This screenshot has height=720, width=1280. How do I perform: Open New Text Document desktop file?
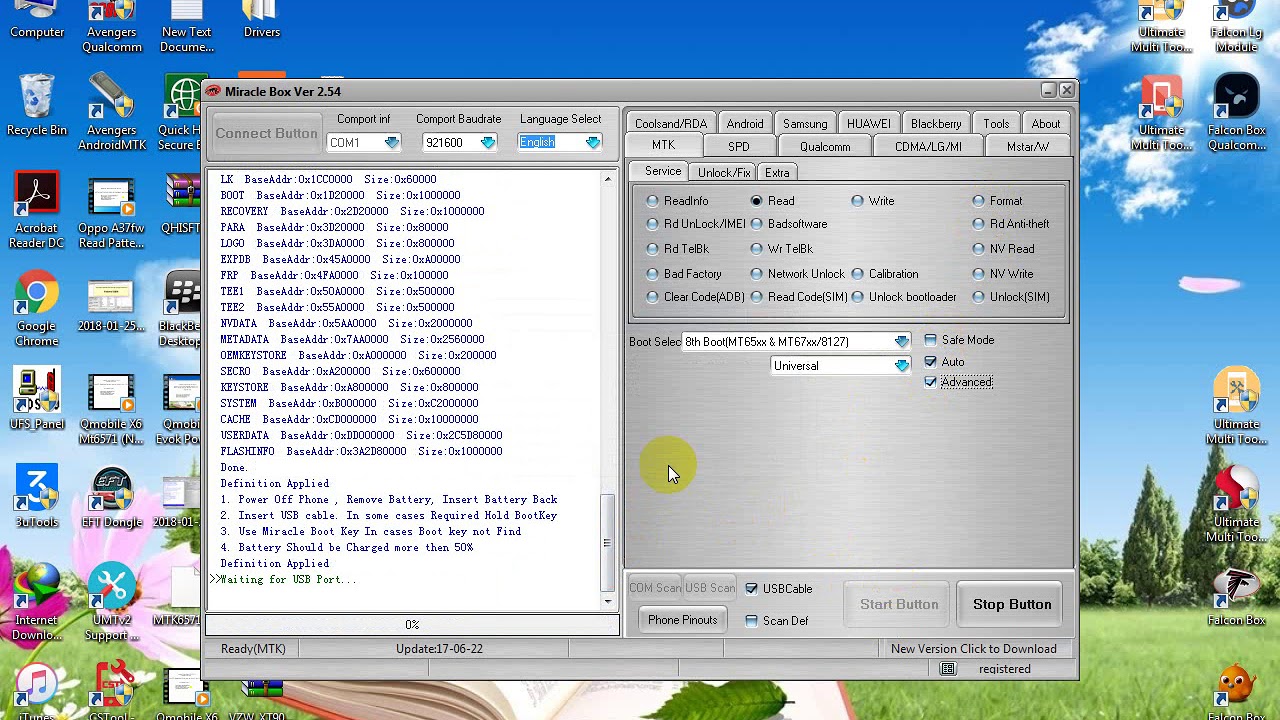[187, 27]
